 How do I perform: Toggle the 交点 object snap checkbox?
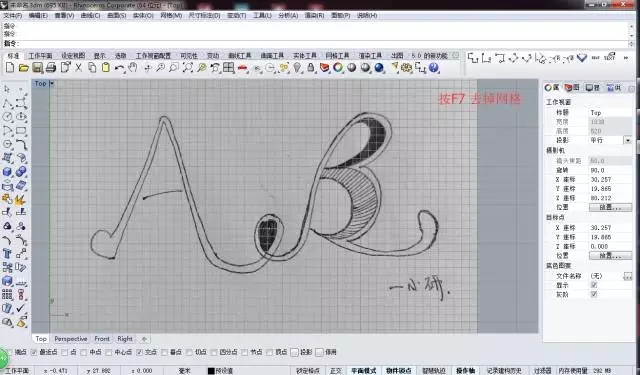(x=140, y=352)
